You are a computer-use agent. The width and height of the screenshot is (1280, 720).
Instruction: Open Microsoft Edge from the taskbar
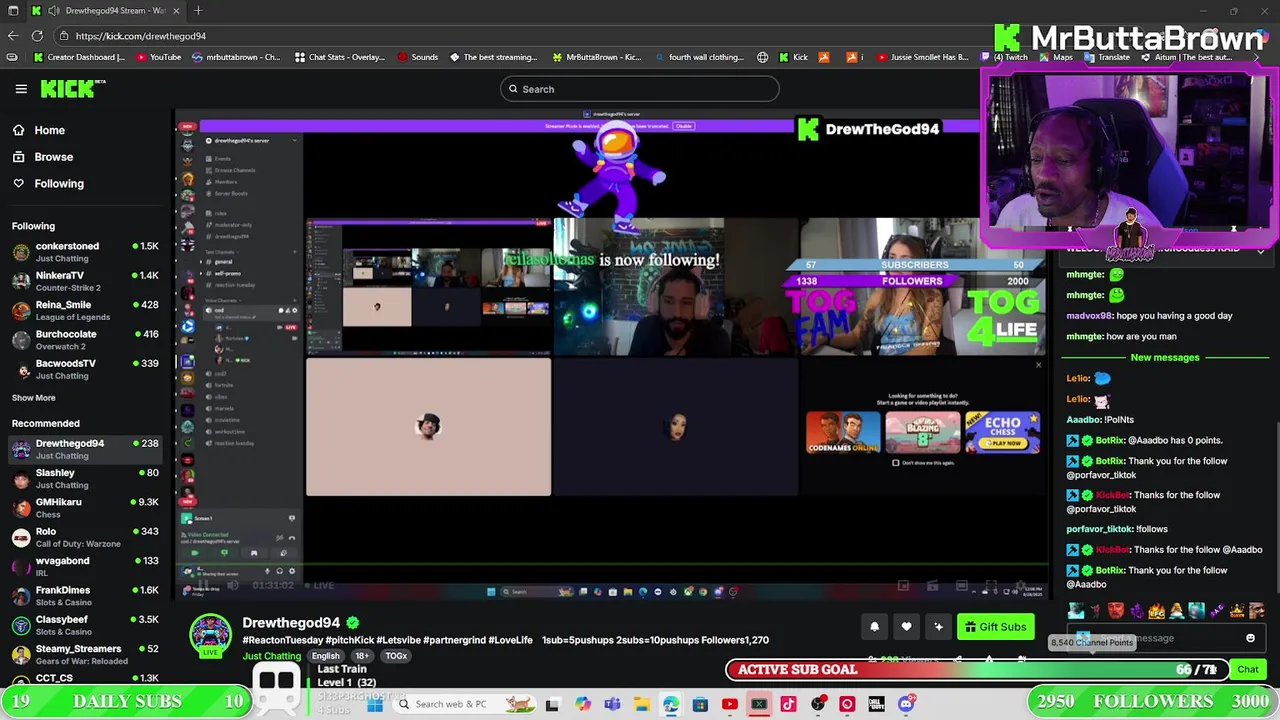(x=670, y=704)
